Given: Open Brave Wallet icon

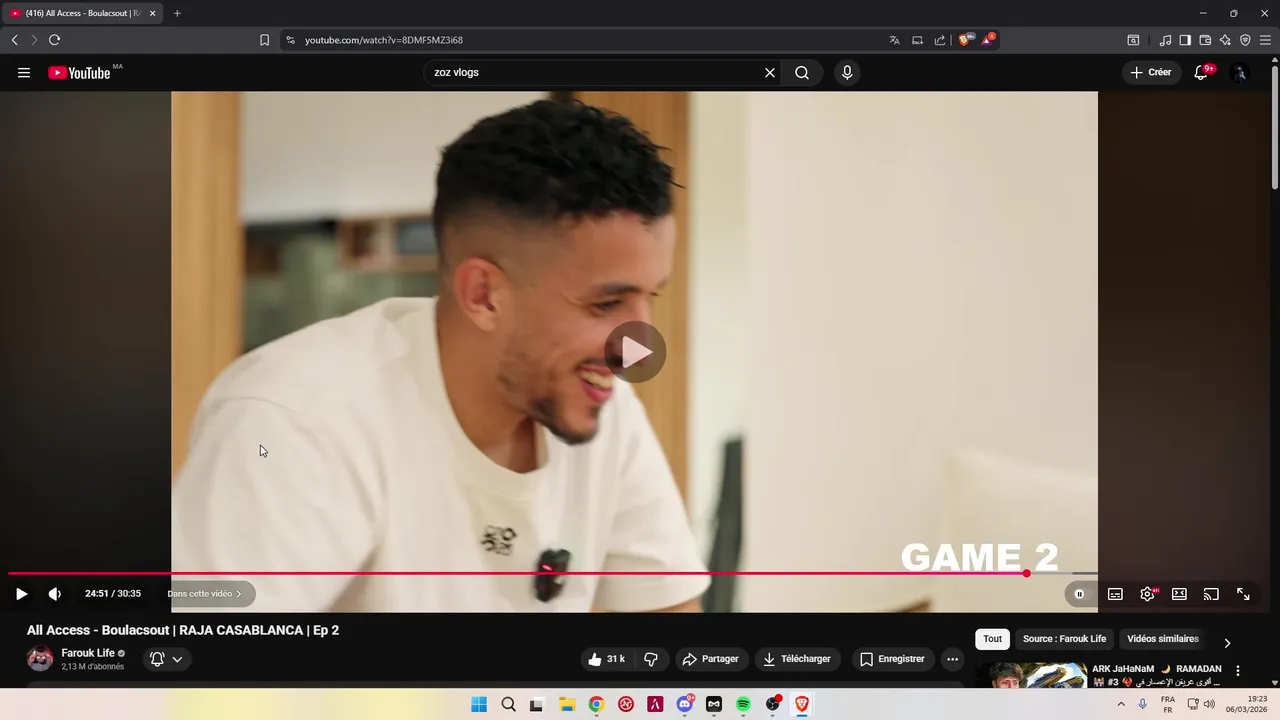Looking at the screenshot, I should tap(1205, 40).
